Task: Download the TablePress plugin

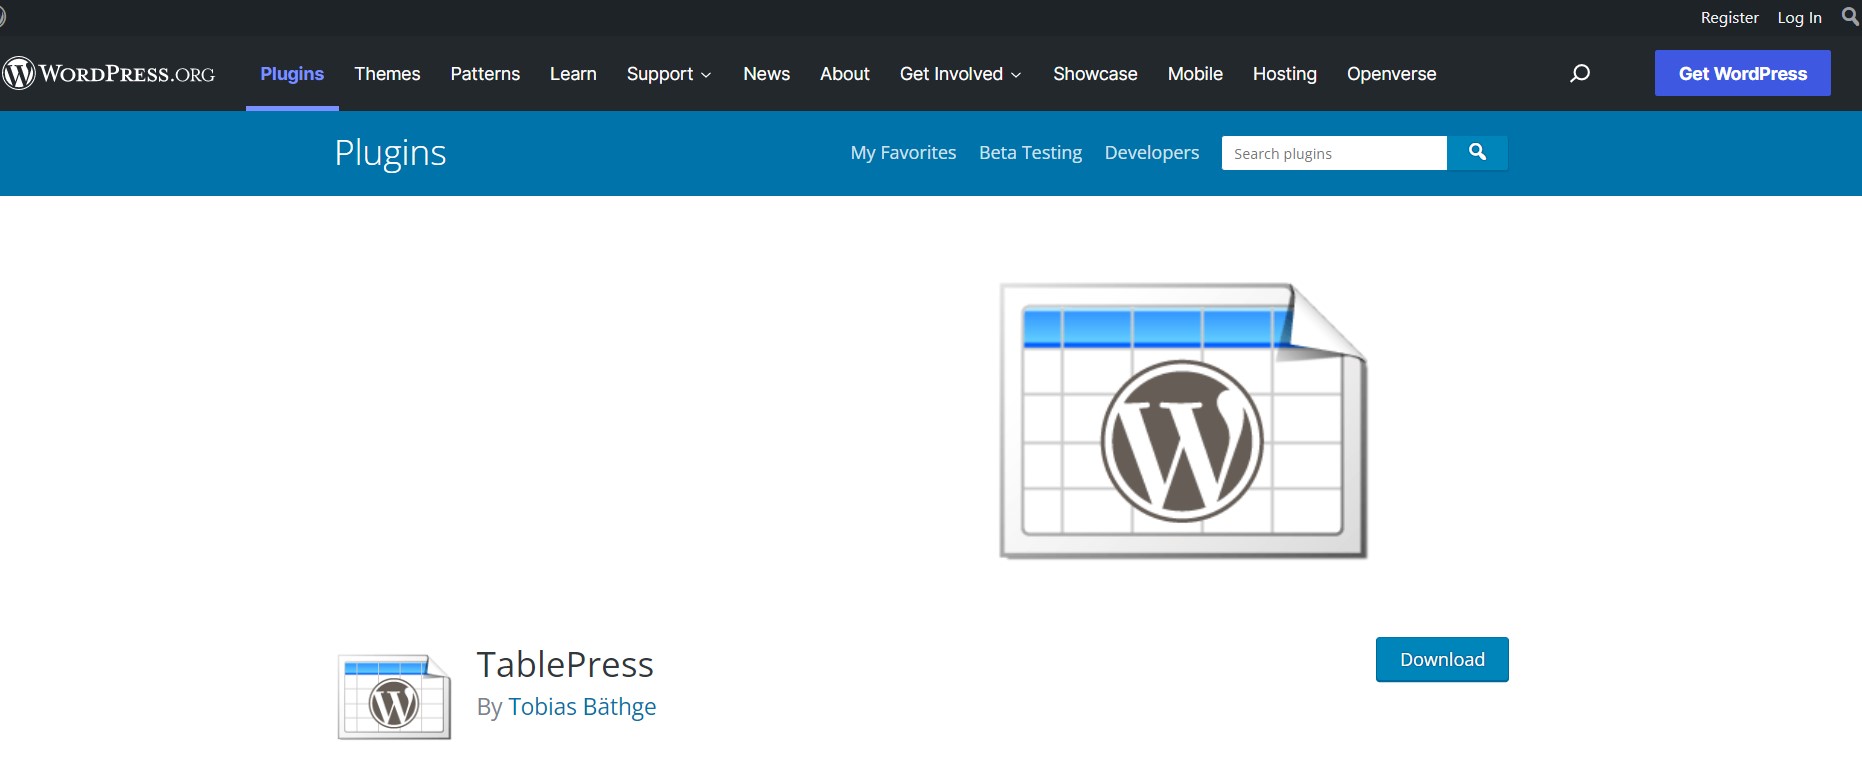Action: (1441, 660)
